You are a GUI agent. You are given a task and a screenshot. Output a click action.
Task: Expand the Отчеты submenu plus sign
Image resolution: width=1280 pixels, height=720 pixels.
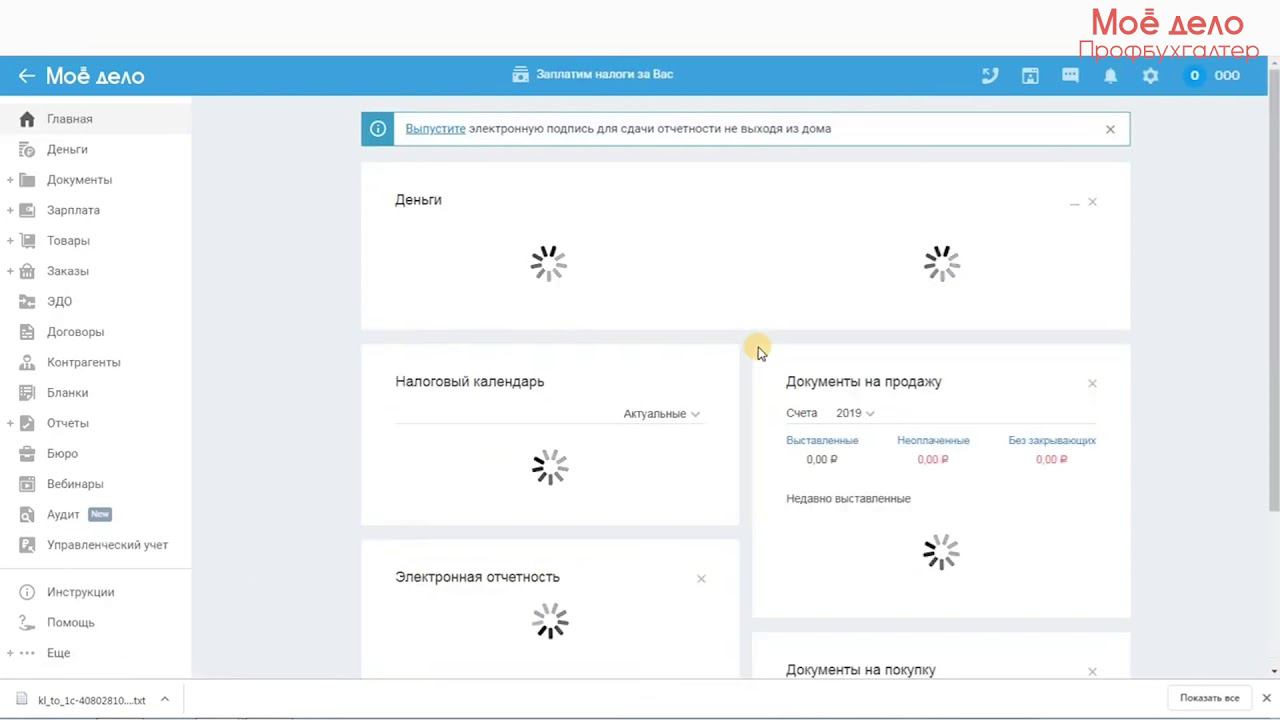[10, 423]
